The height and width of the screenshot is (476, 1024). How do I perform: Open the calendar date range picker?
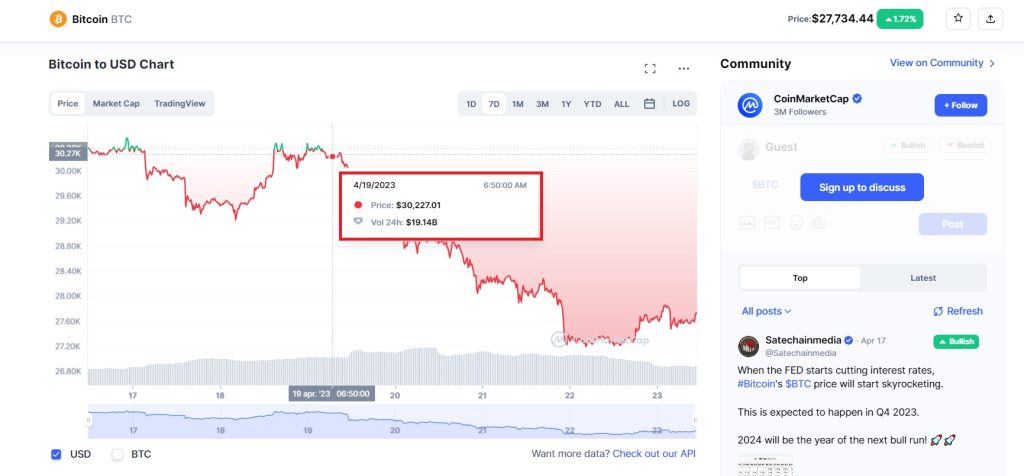pos(649,104)
